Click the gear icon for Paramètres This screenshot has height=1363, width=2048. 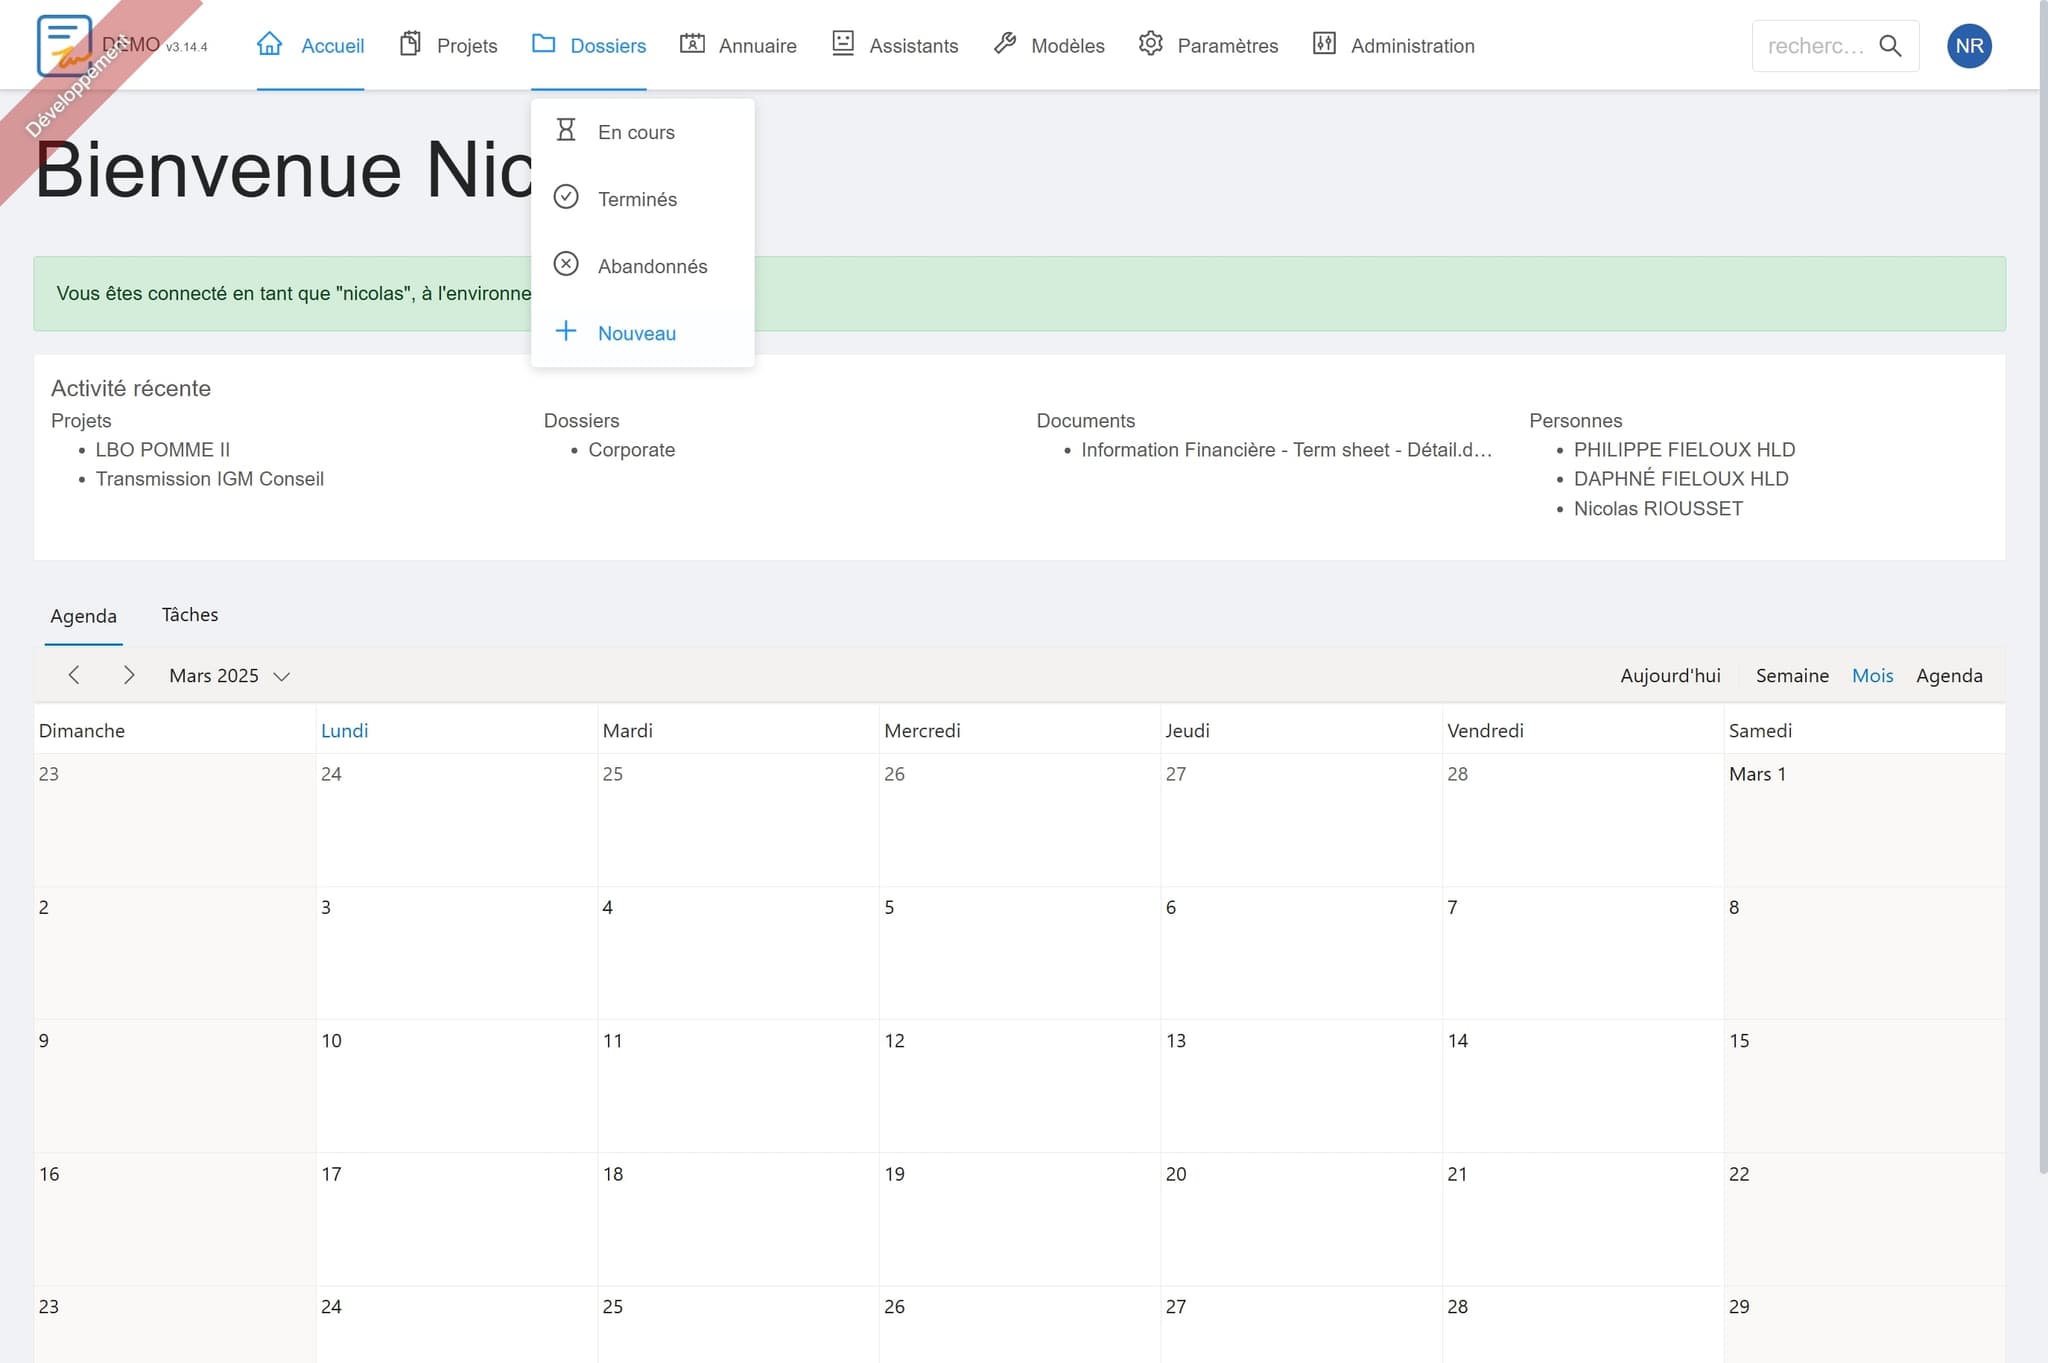pos(1151,44)
